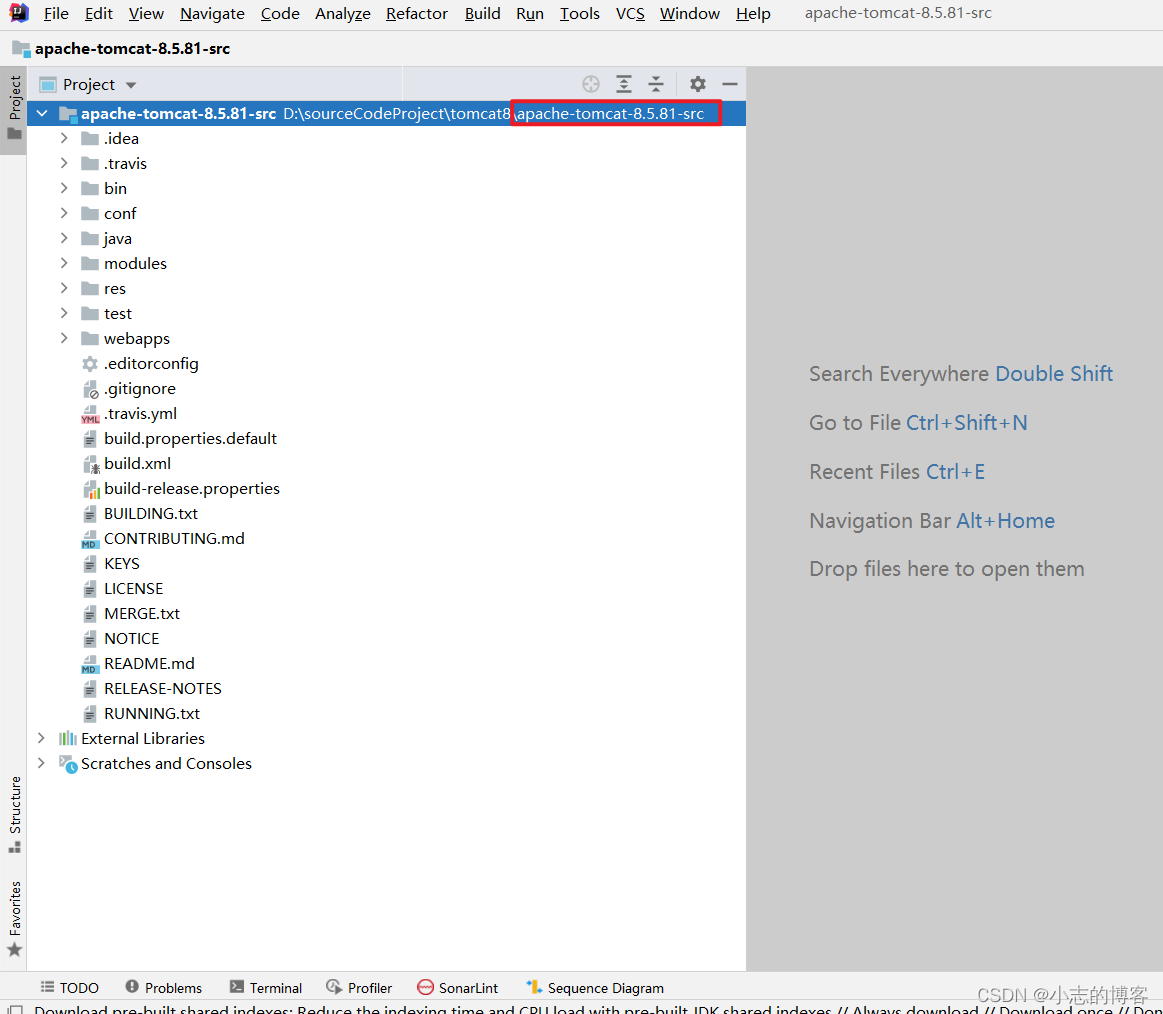This screenshot has width=1163, height=1014.
Task: Open the Project view dropdown
Action: tap(131, 85)
